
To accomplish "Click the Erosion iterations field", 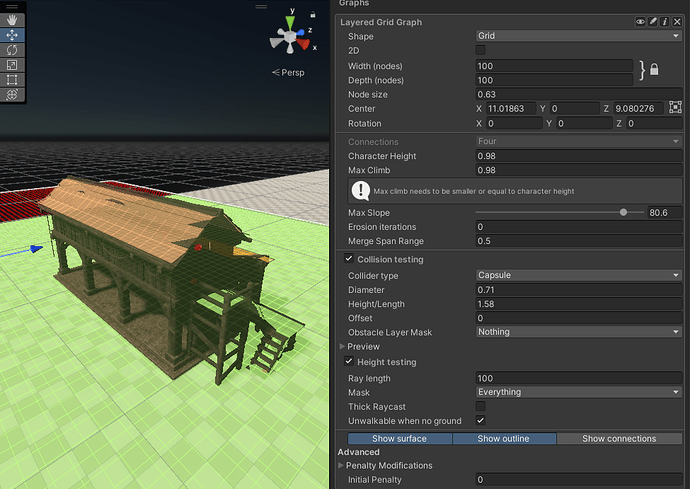I will [579, 227].
